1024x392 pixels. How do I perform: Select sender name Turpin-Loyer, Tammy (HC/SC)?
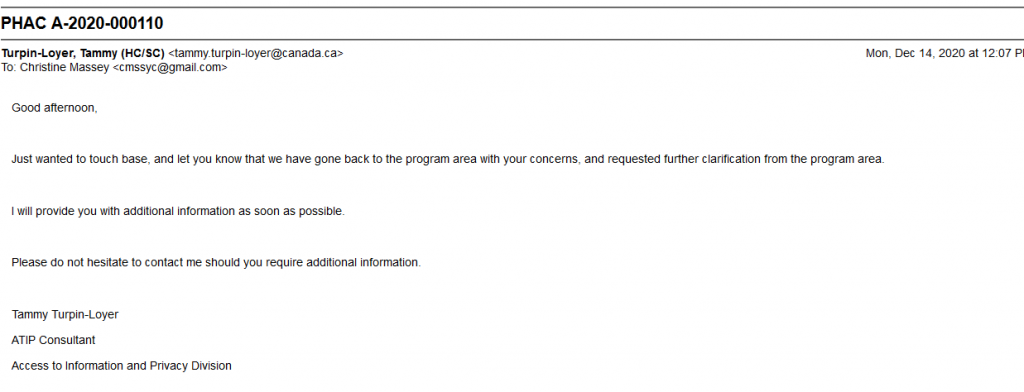tap(83, 54)
